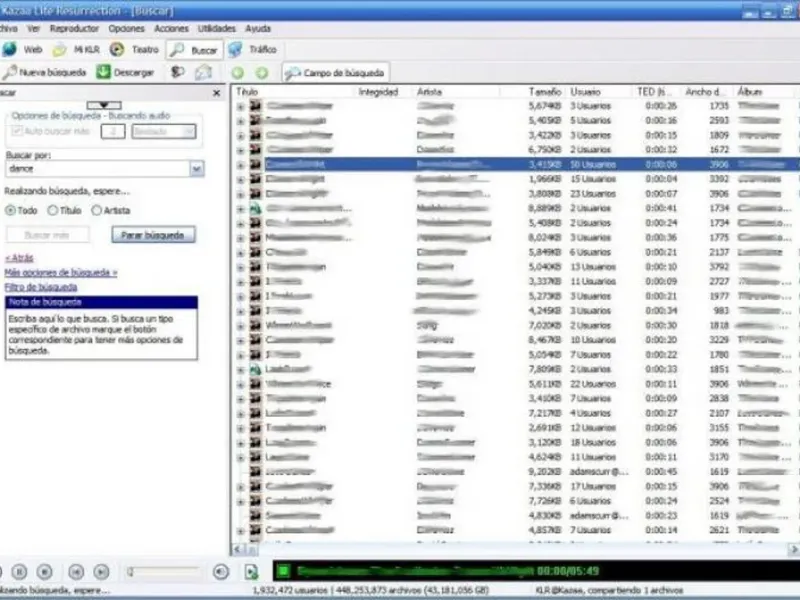Expand the result row sized 7,809KB
The image size is (800, 600).
(x=240, y=370)
